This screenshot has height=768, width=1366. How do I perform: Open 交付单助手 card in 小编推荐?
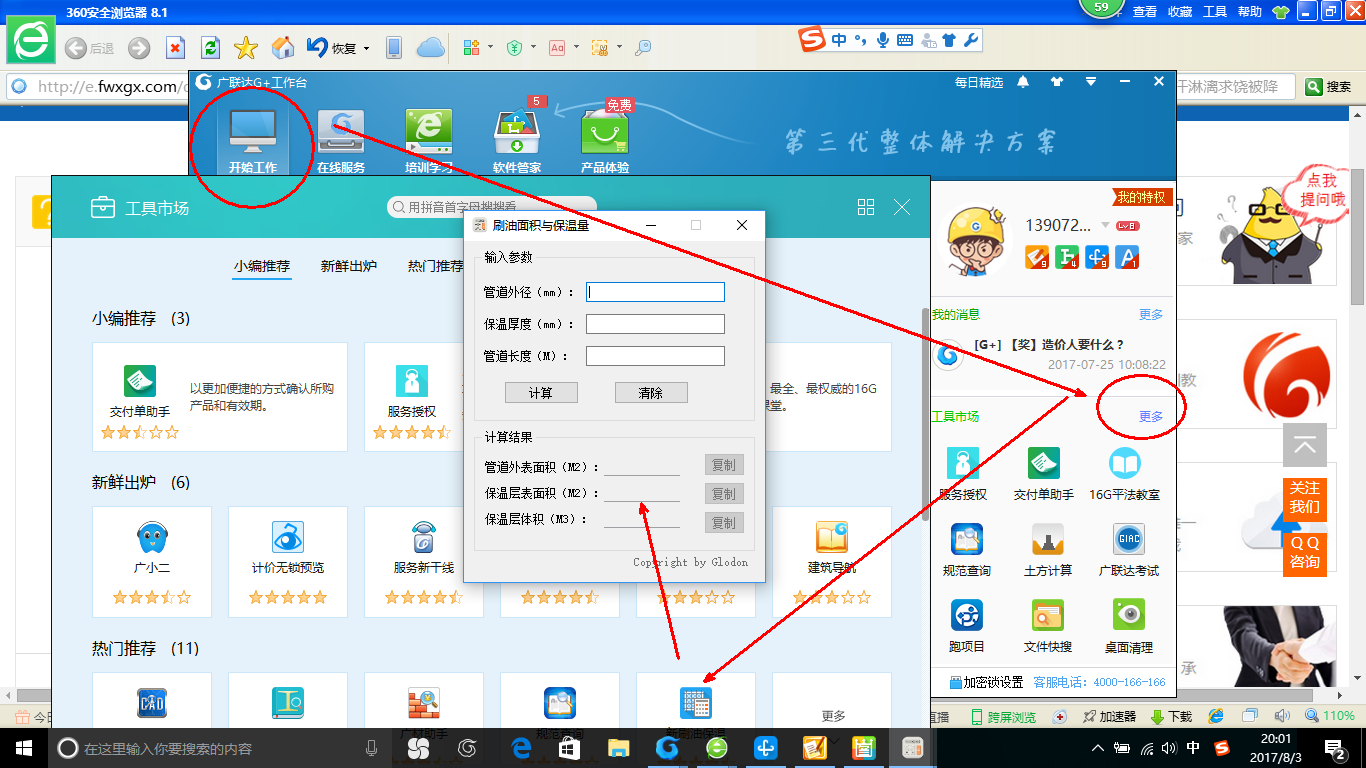click(x=220, y=397)
